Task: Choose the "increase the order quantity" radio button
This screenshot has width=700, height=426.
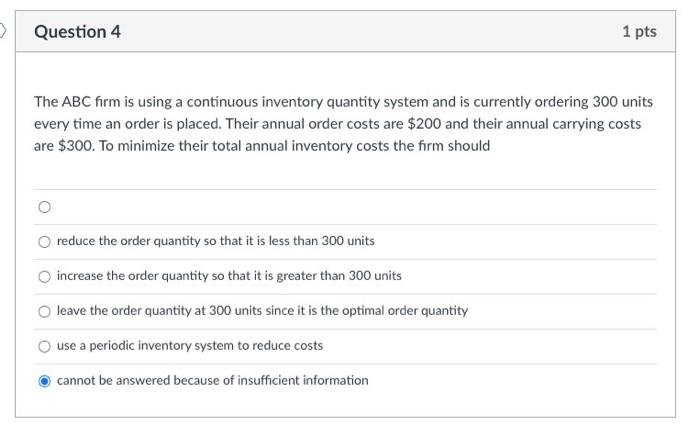Action: click(x=43, y=276)
